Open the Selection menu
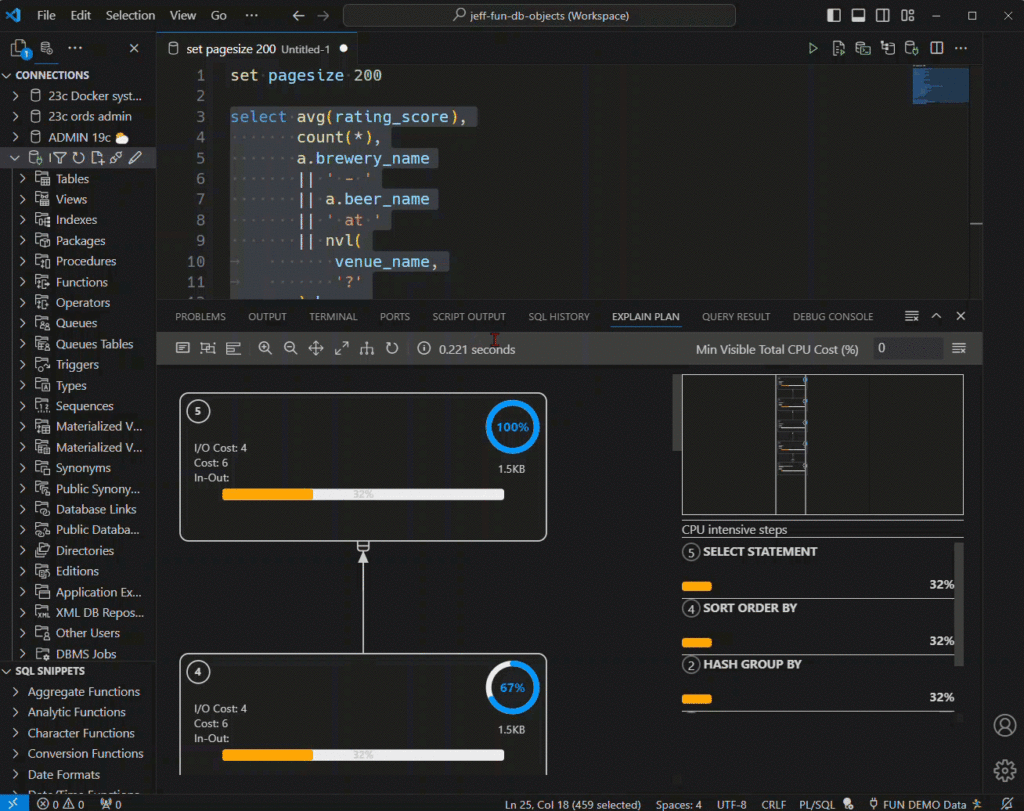1024x811 pixels. pos(130,16)
